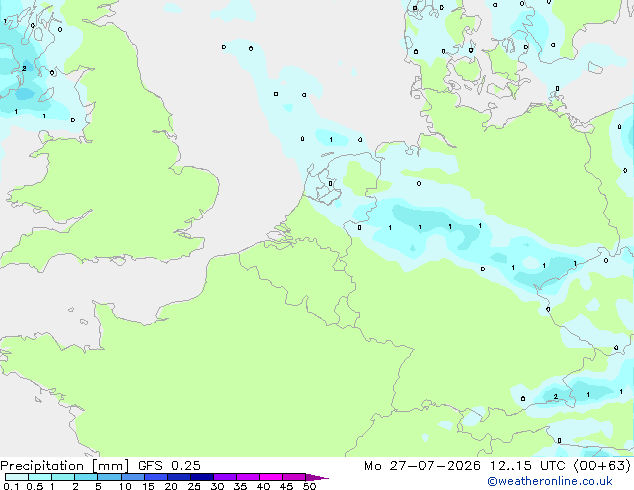Pick the 35–40 mm legend swatch
Image resolution: width=634 pixels, height=490 pixels.
(x=248, y=477)
